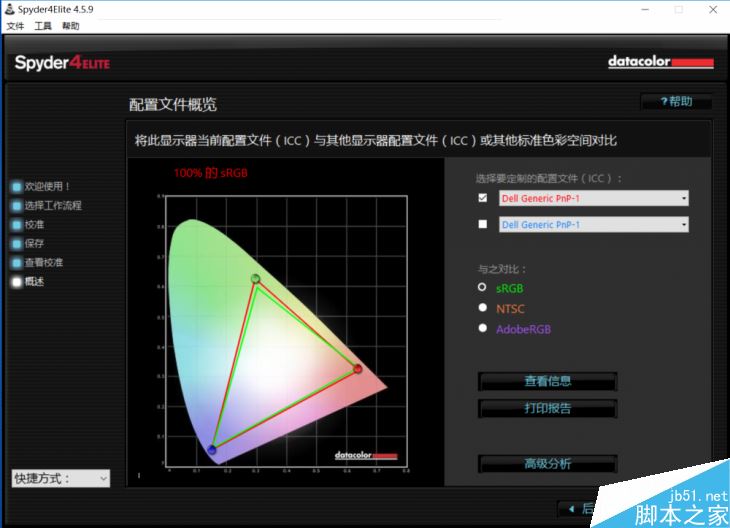Select the NTSC comparison radio button
730x528 pixels.
[482, 307]
